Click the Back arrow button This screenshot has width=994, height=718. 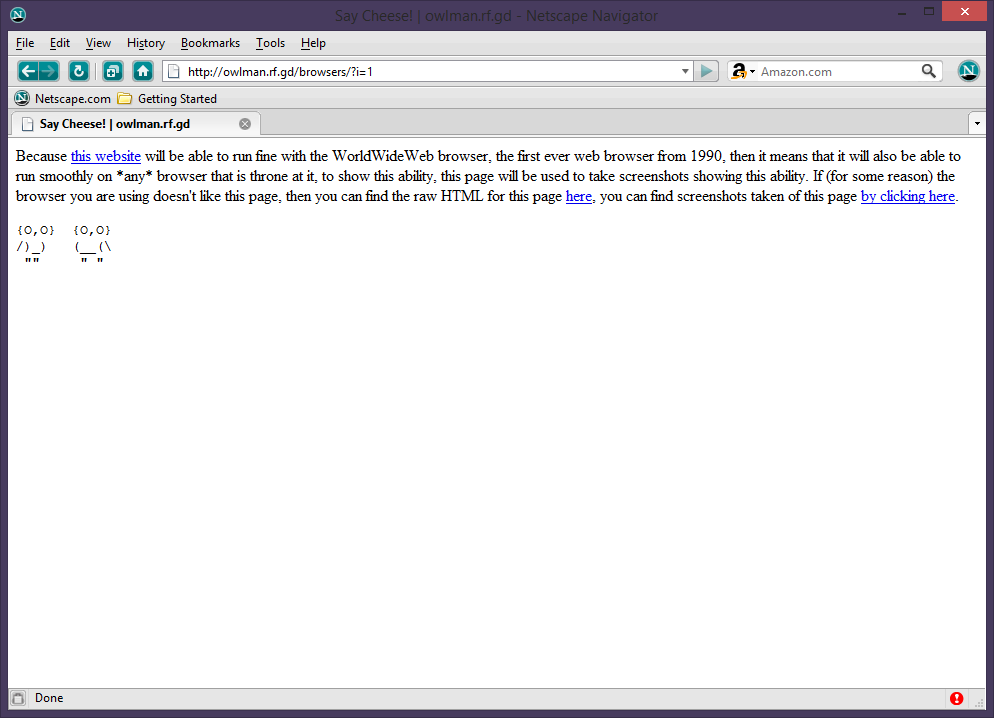point(28,71)
